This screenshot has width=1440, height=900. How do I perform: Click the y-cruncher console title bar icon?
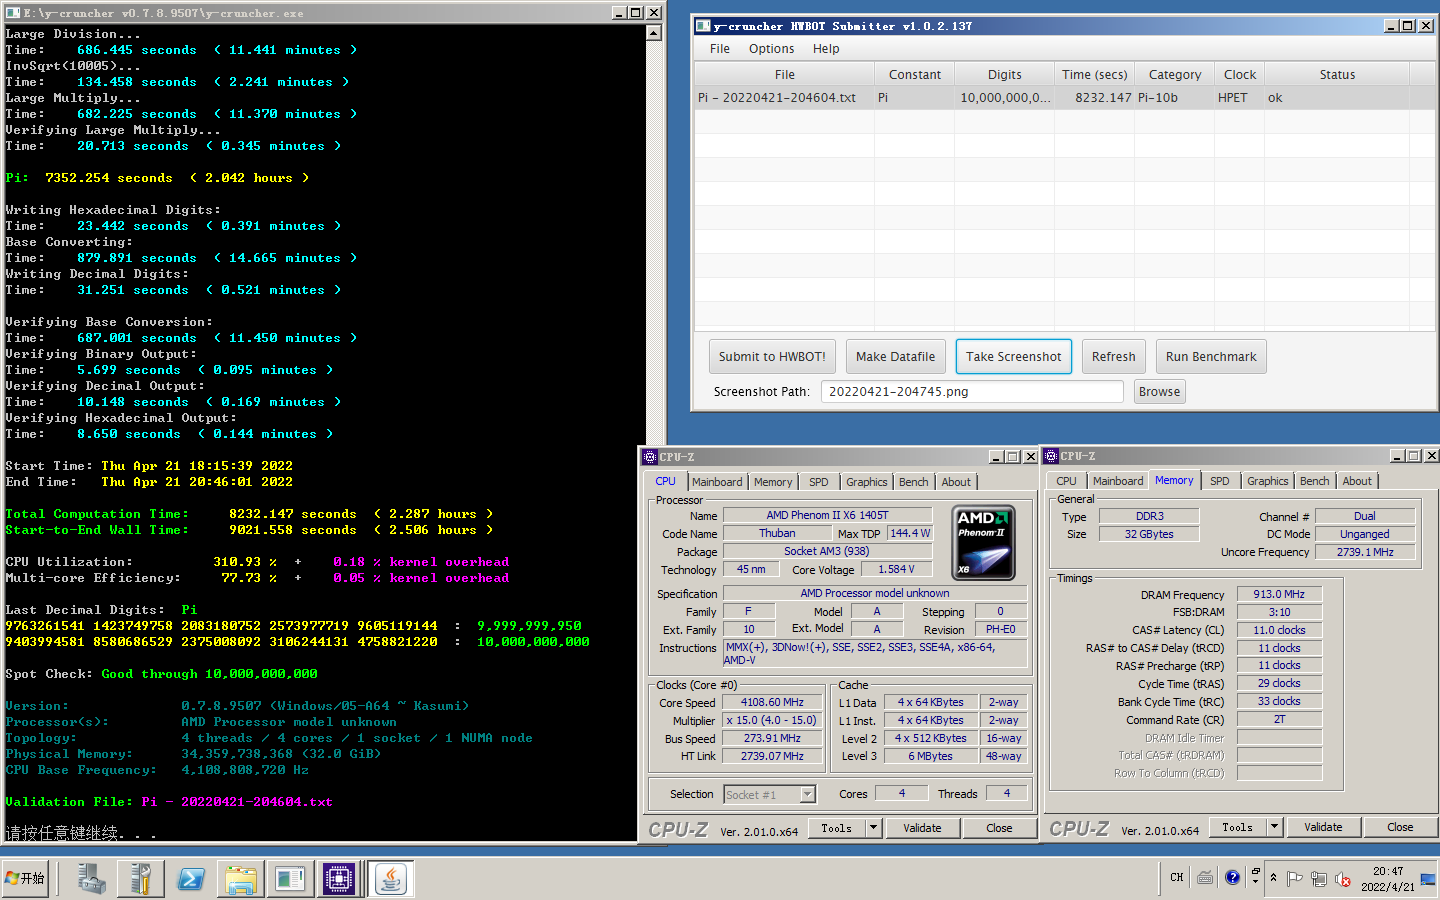point(12,13)
